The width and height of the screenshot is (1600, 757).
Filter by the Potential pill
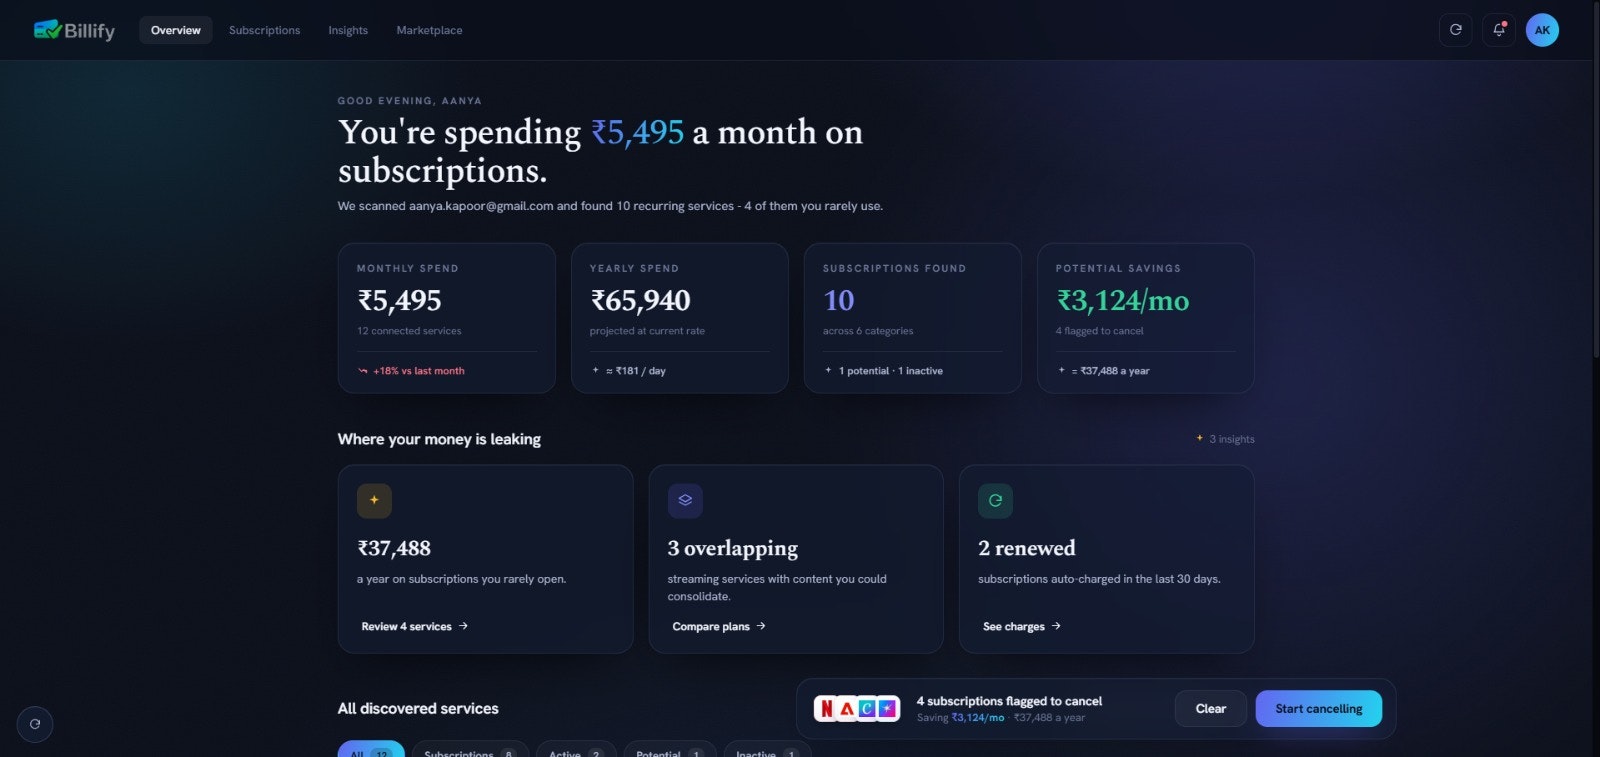tap(670, 749)
